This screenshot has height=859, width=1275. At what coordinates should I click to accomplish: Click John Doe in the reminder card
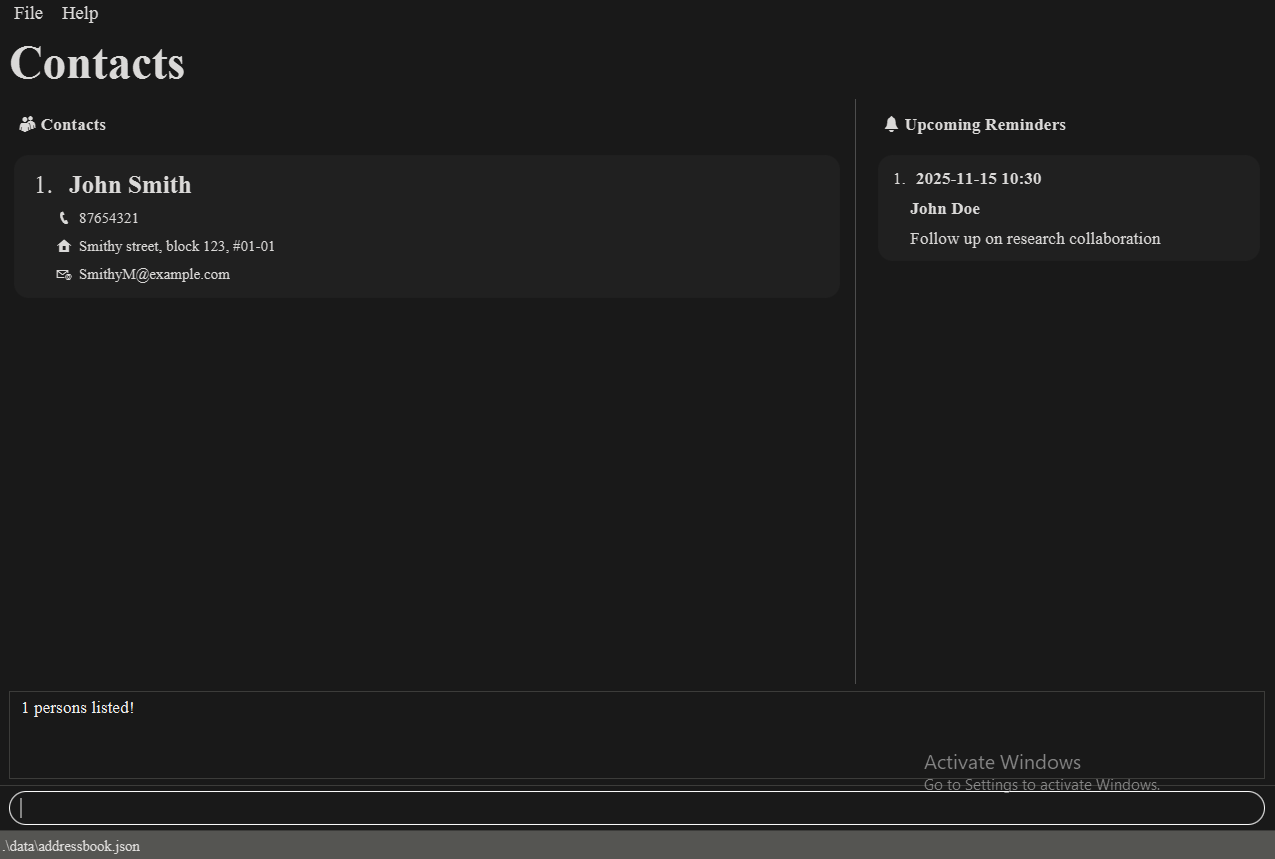pyautogui.click(x=944, y=209)
